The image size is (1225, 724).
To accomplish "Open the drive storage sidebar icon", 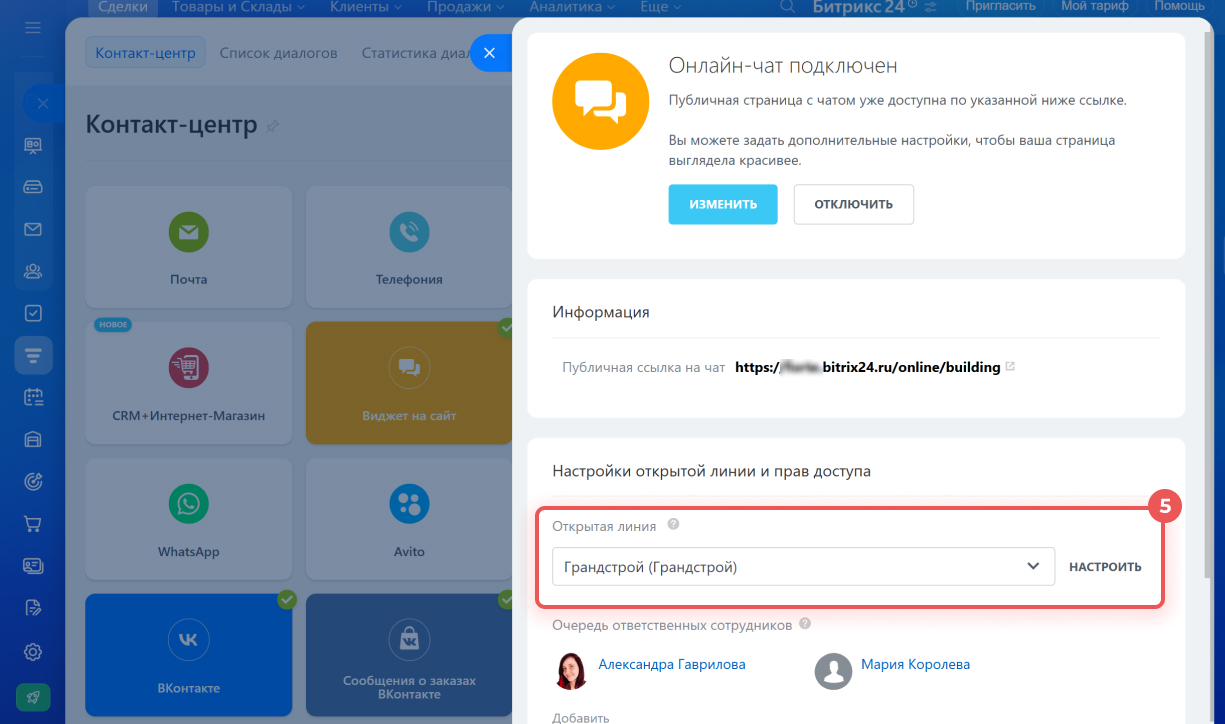I will pos(33,187).
